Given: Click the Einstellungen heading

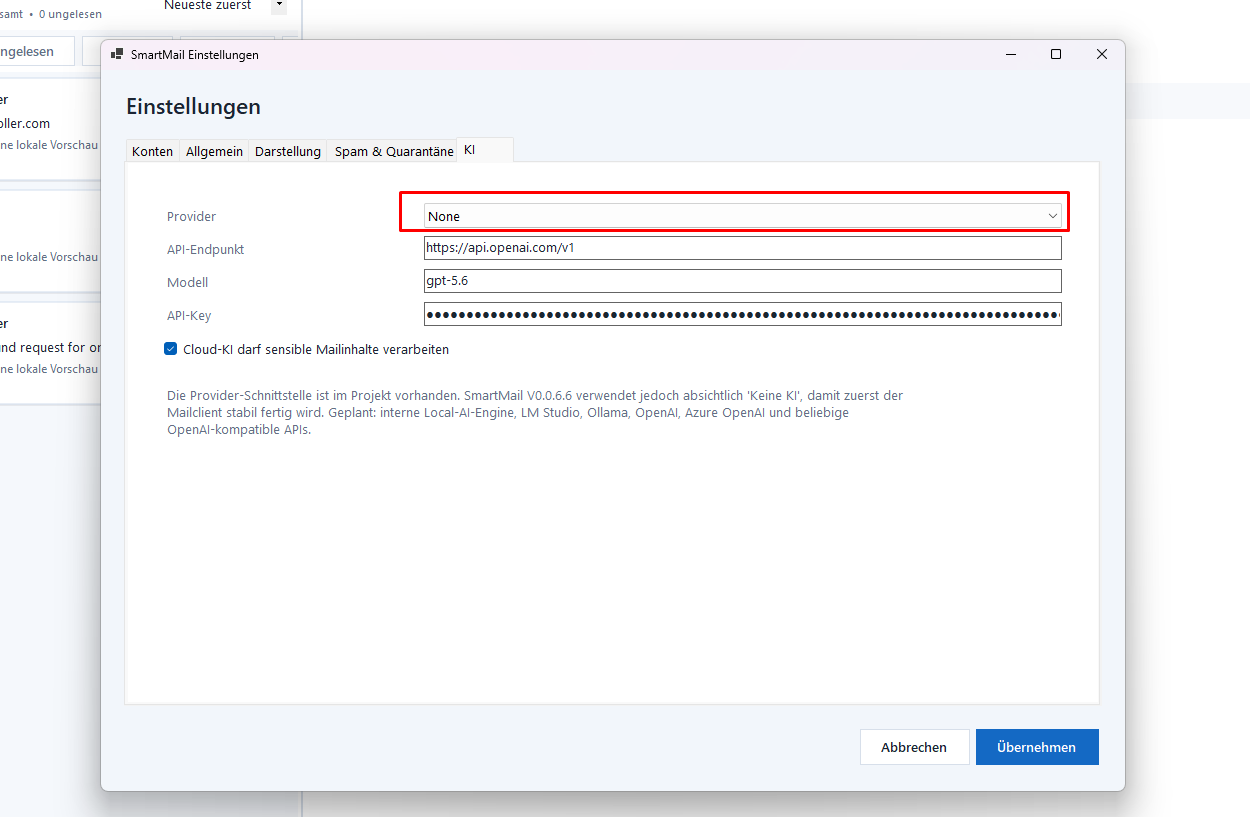Looking at the screenshot, I should (x=193, y=107).
